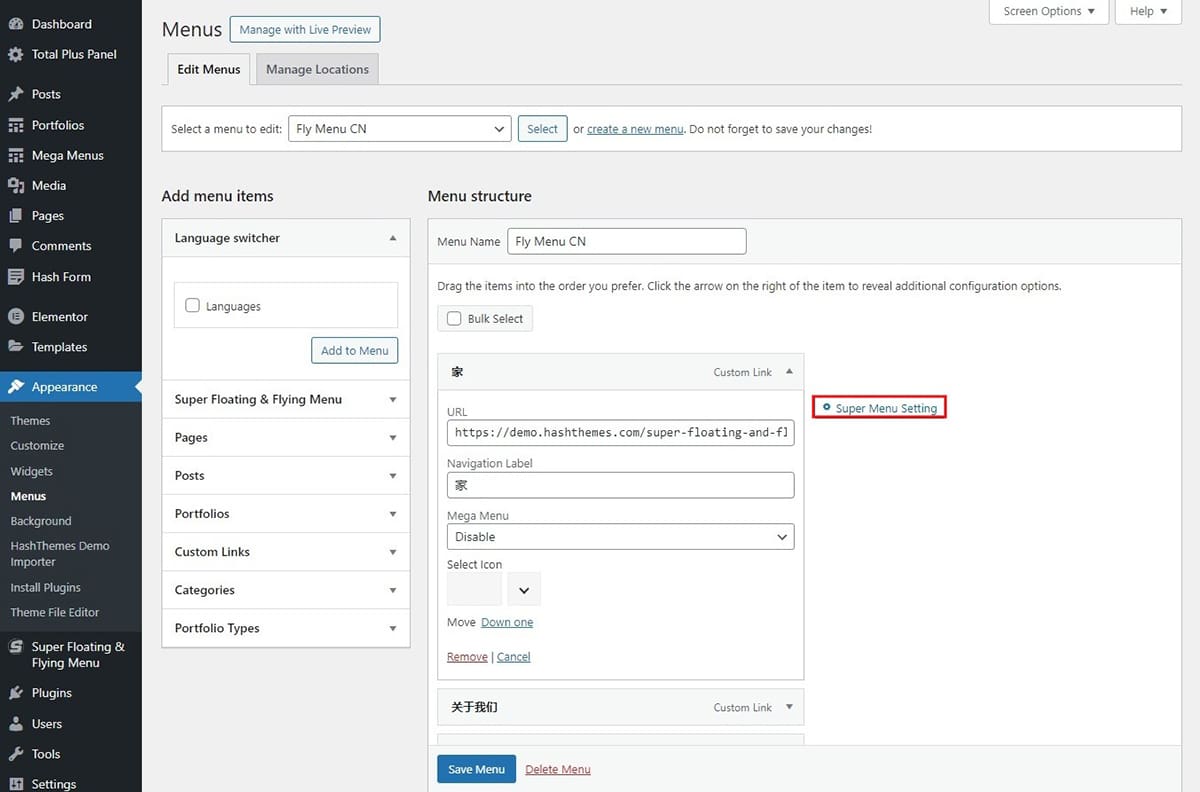The width and height of the screenshot is (1200, 792).
Task: Expand the Posts accordion panel
Action: point(286,475)
